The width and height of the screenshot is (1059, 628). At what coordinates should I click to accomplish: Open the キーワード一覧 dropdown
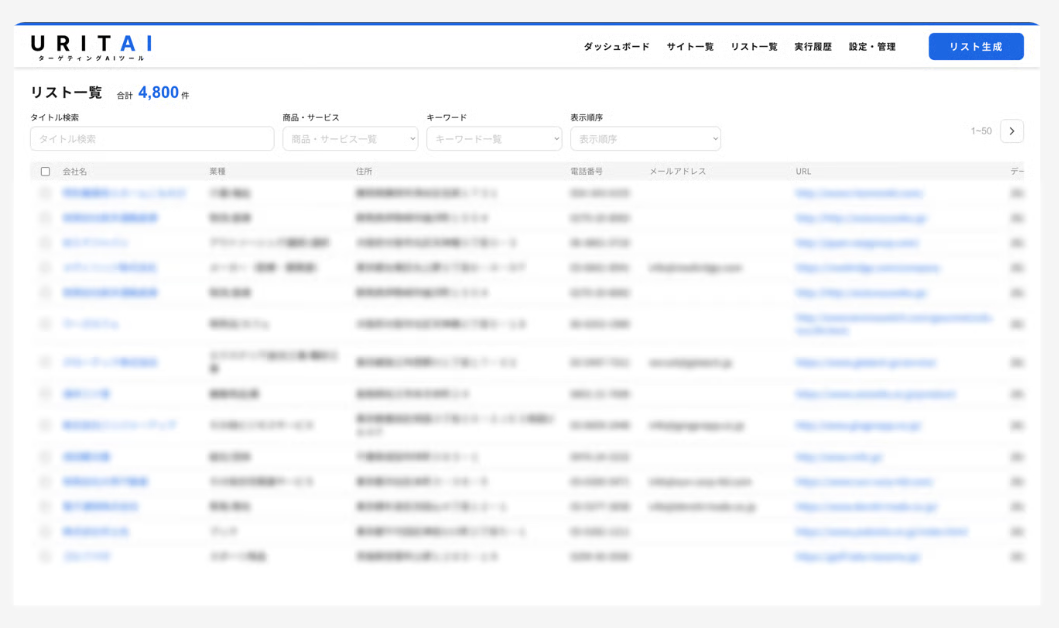[x=494, y=139]
